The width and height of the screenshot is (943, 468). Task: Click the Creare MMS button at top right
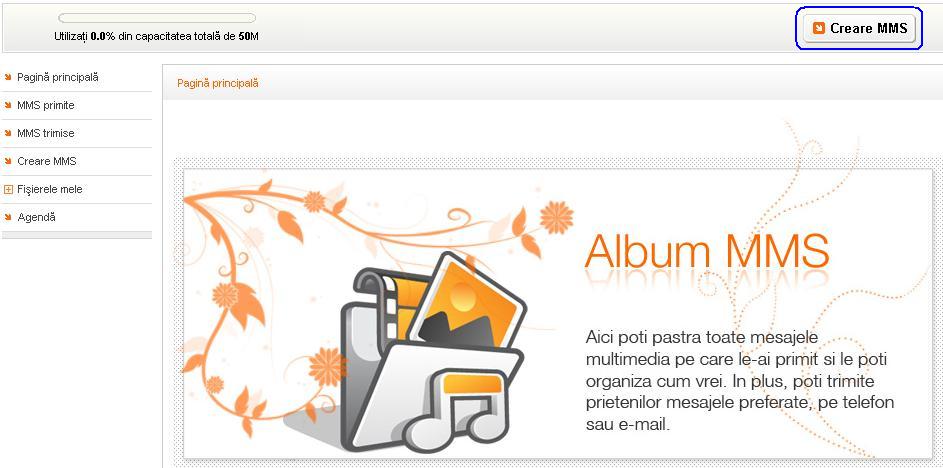(x=859, y=28)
